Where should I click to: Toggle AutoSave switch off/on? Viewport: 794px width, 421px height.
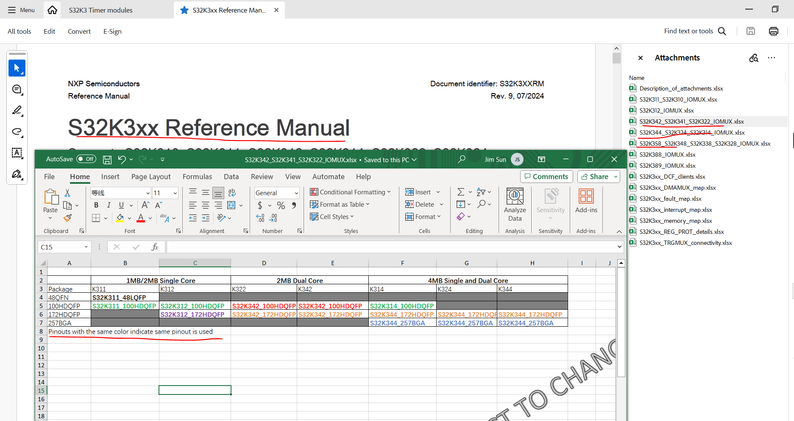point(86,159)
